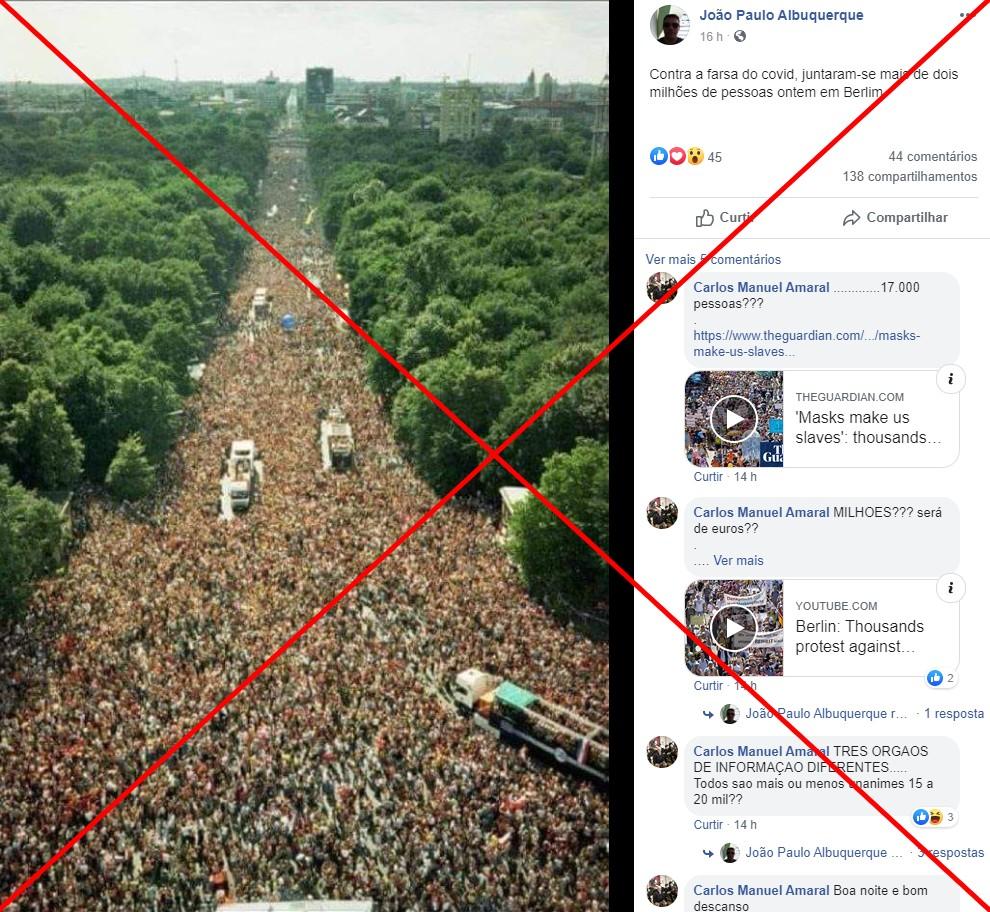Screen dimensions: 990x912
Task: Play the Guardian video preview
Action: pyautogui.click(x=733, y=419)
